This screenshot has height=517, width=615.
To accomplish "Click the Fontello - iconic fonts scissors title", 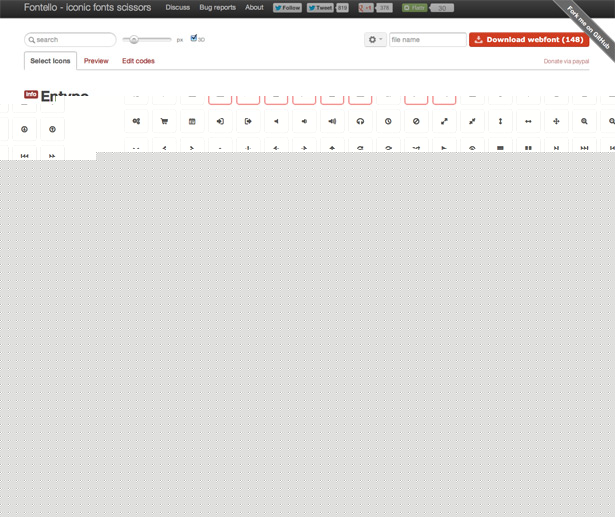I will click(87, 7).
